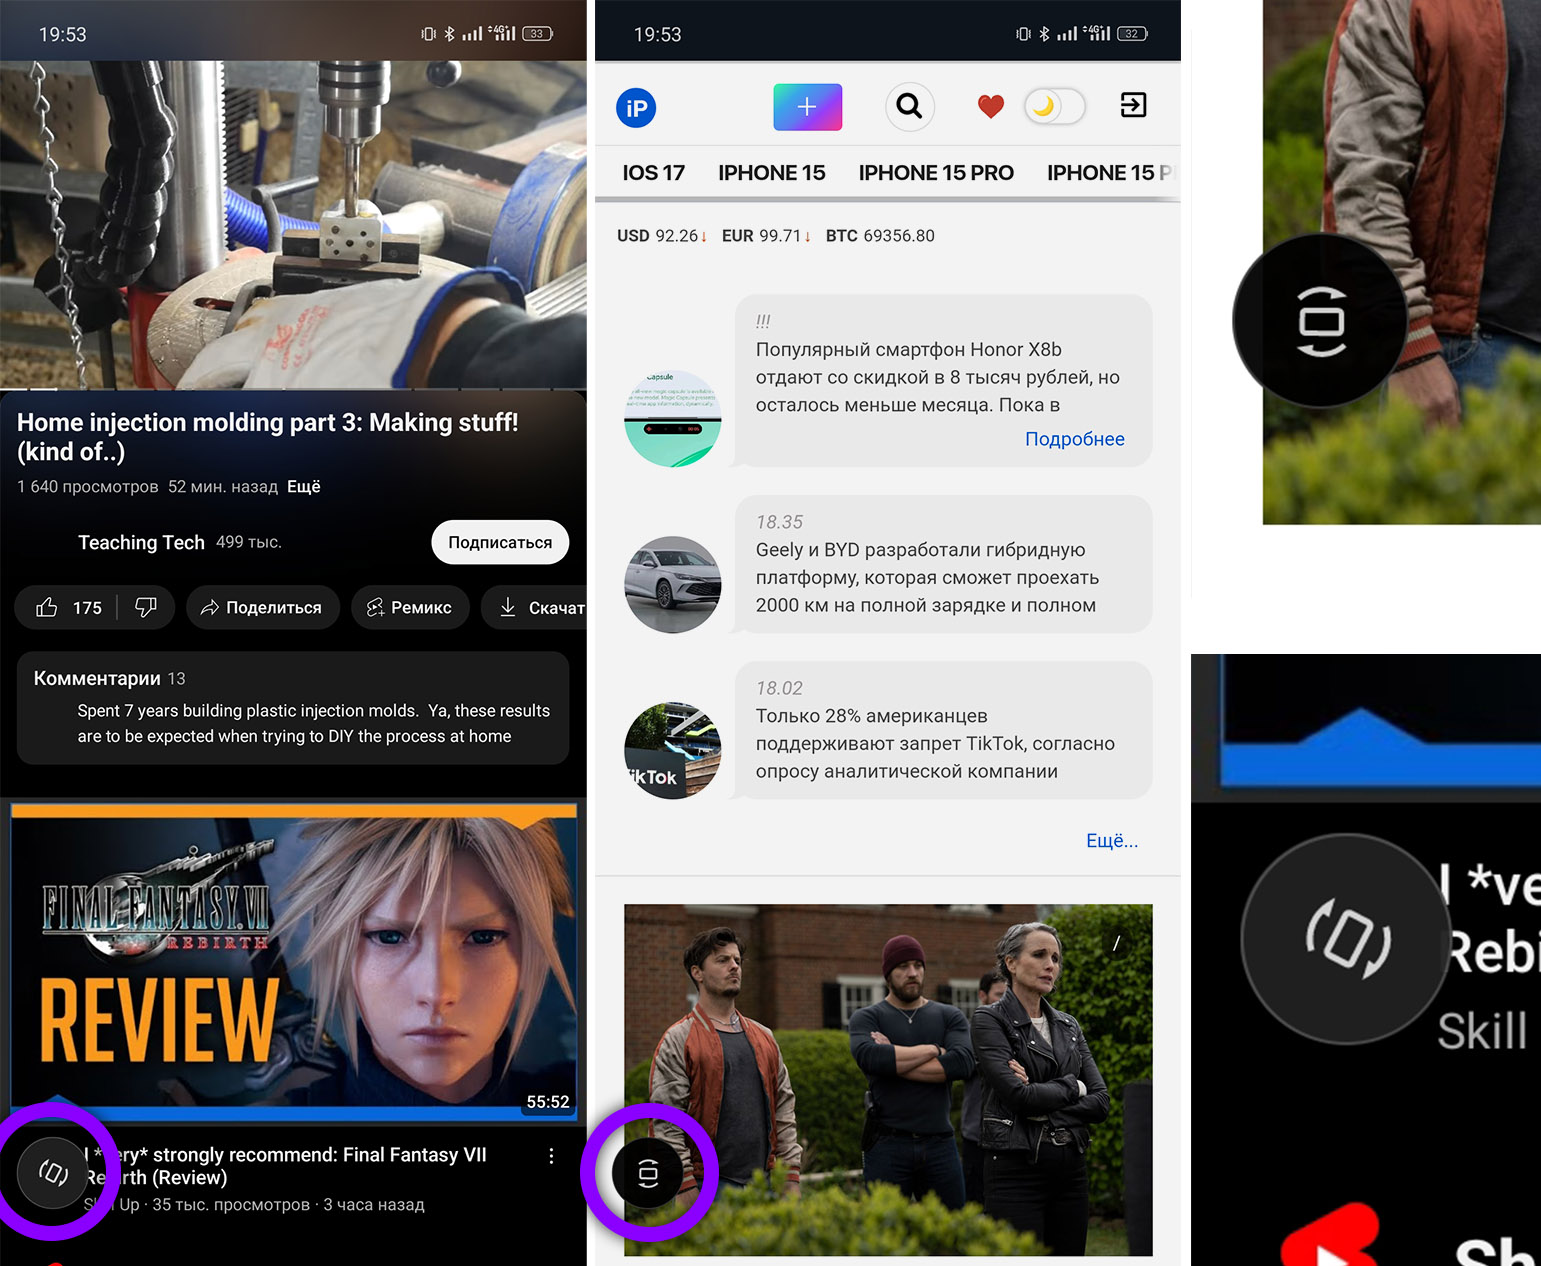The image size is (1541, 1266).
Task: Tap the BTC 69356.80 rate
Action: (x=880, y=236)
